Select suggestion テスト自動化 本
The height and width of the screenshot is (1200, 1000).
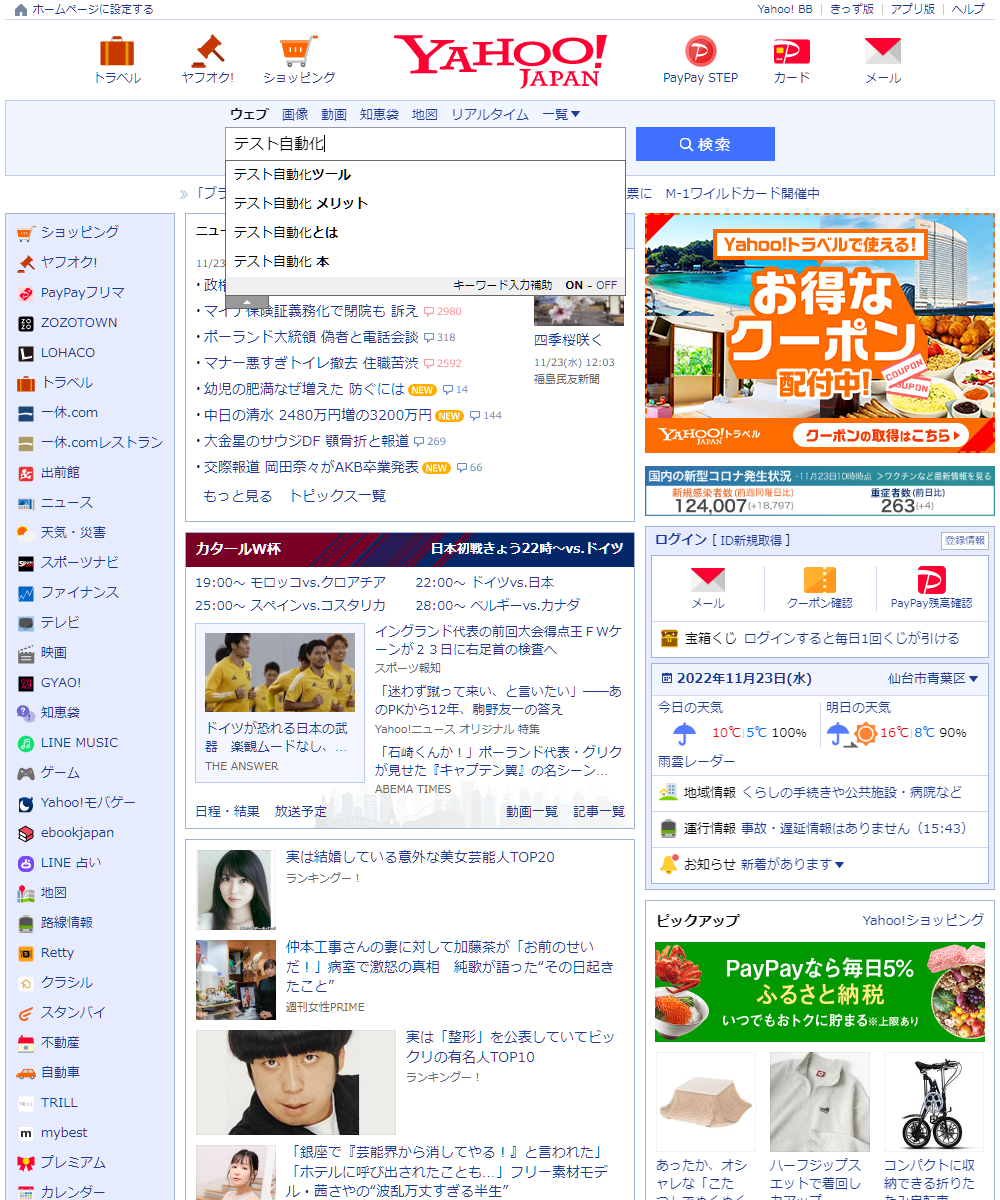point(425,261)
